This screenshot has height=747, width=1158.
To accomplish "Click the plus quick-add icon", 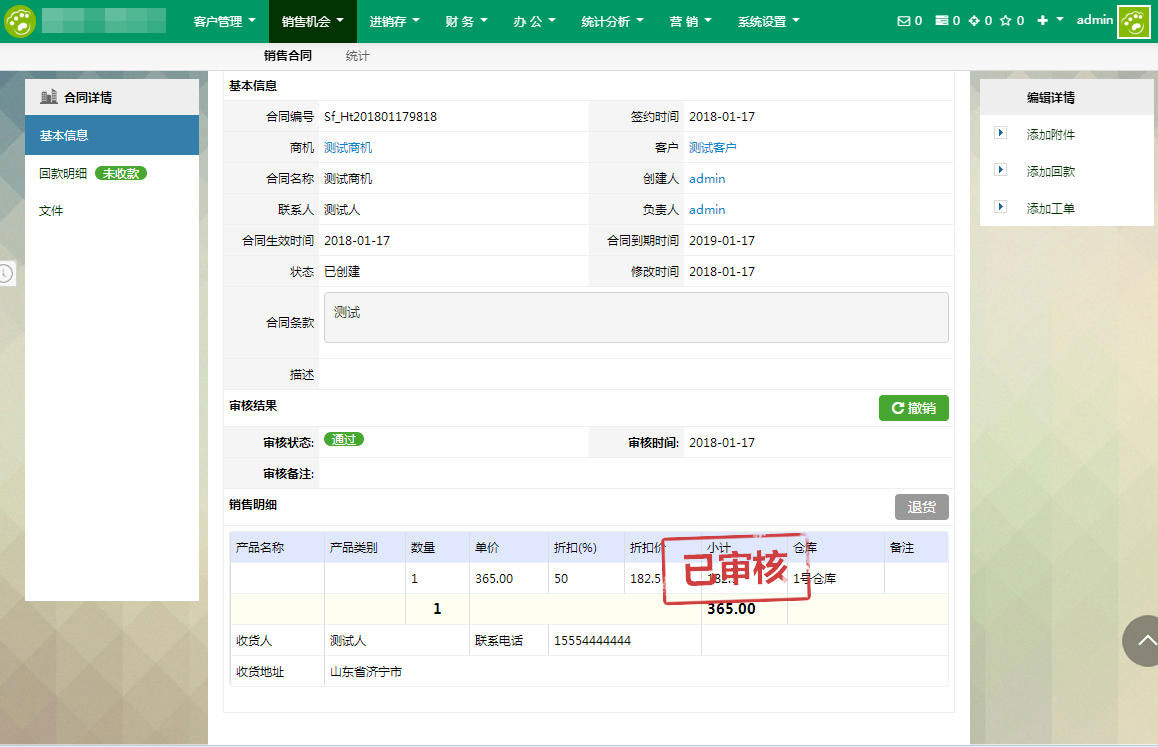I will (1042, 21).
